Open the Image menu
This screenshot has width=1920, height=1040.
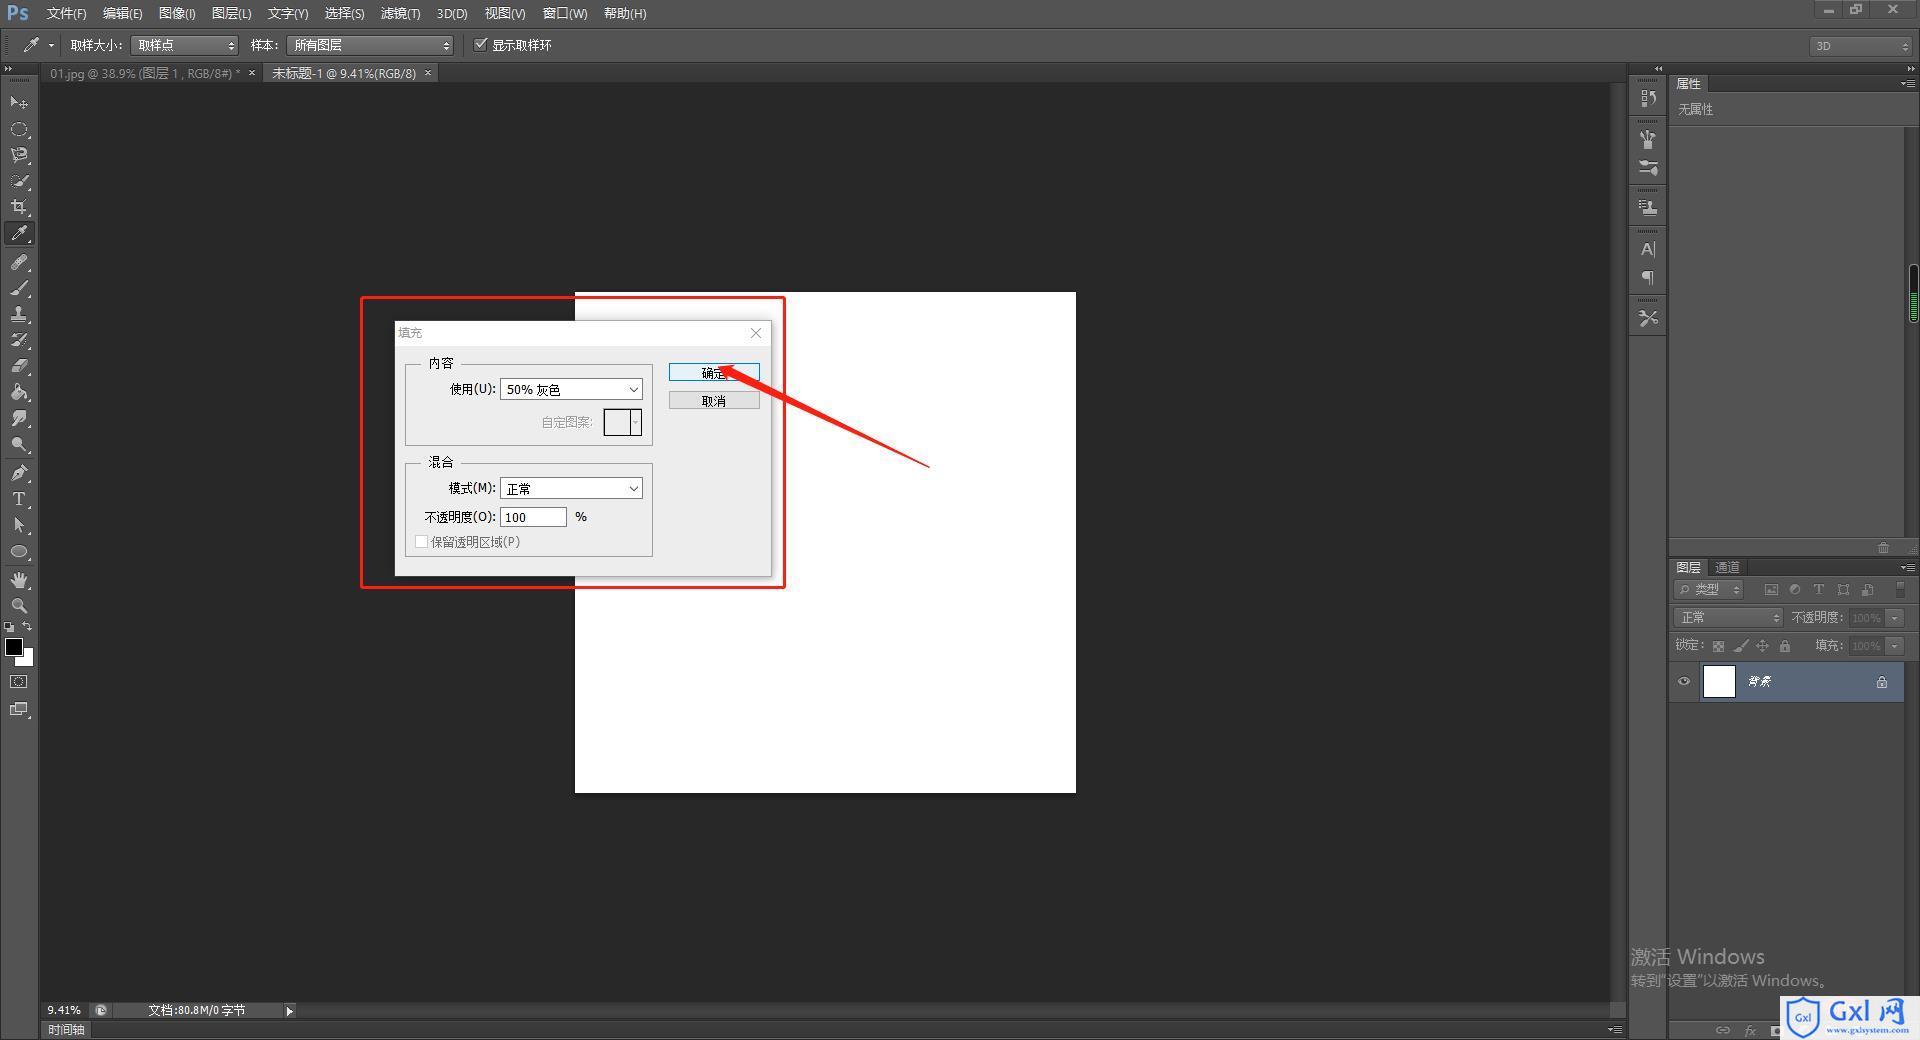177,13
